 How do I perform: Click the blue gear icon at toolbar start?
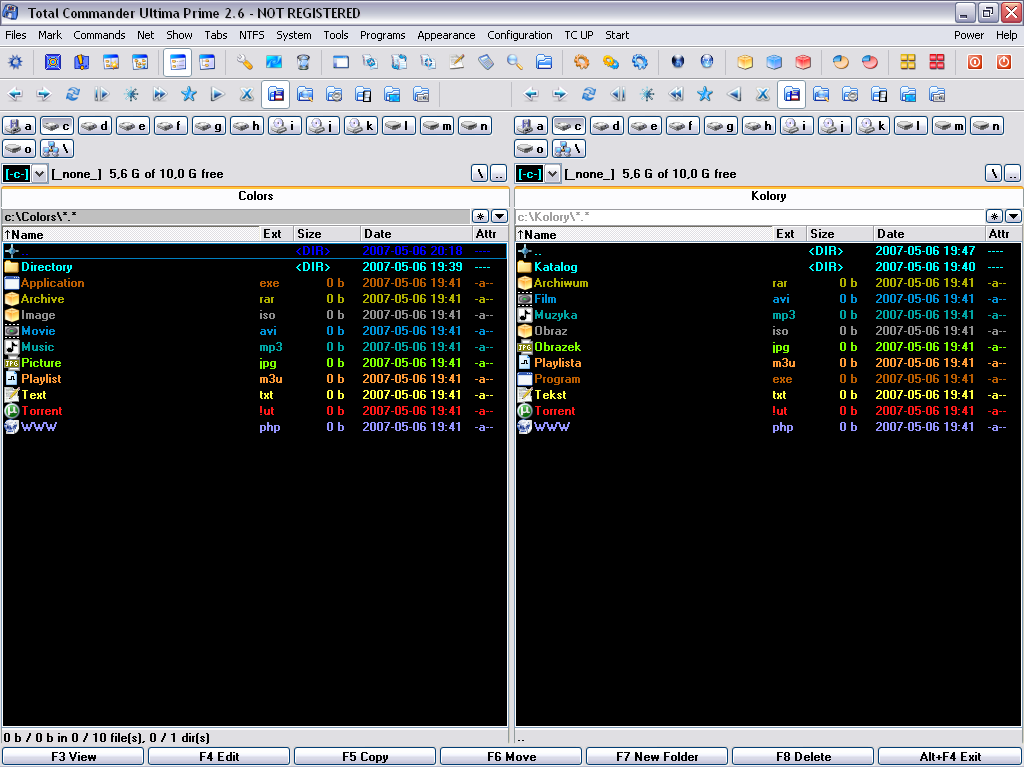pyautogui.click(x=15, y=62)
